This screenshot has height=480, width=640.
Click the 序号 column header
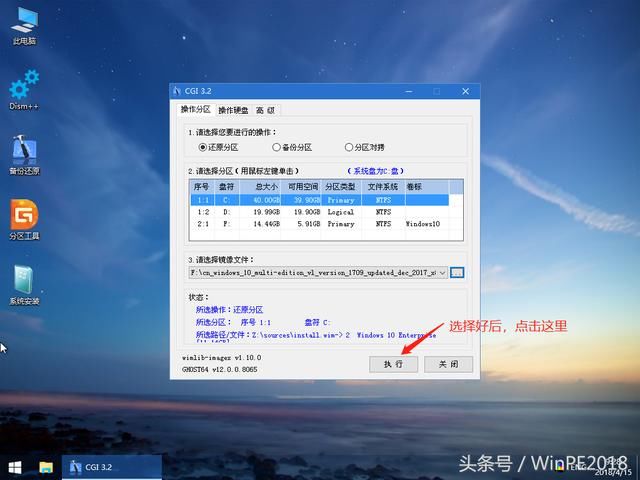pos(202,187)
